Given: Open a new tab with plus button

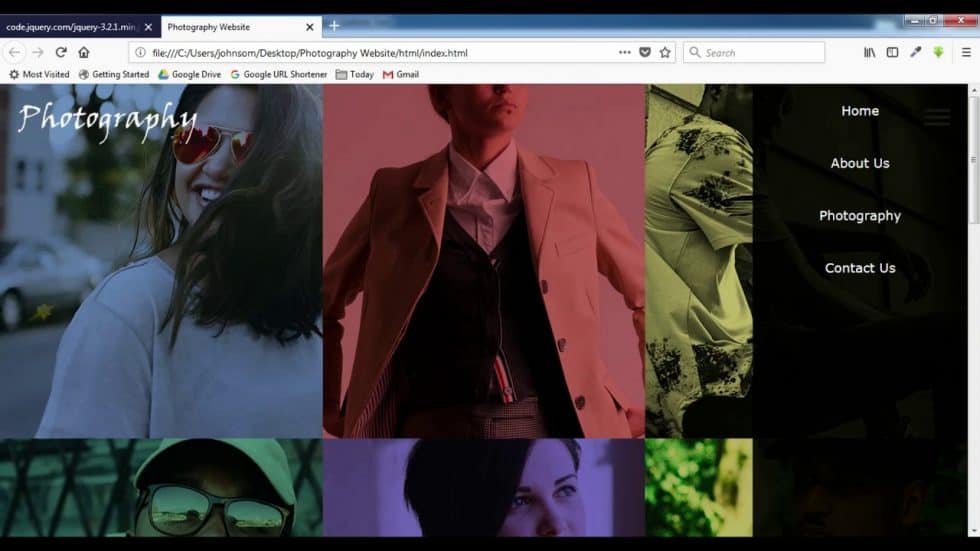Looking at the screenshot, I should [334, 26].
